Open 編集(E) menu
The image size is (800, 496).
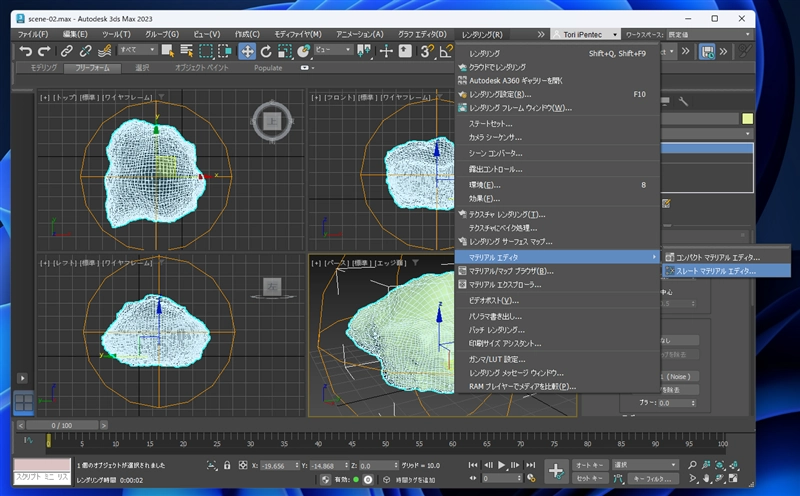pyautogui.click(x=75, y=34)
